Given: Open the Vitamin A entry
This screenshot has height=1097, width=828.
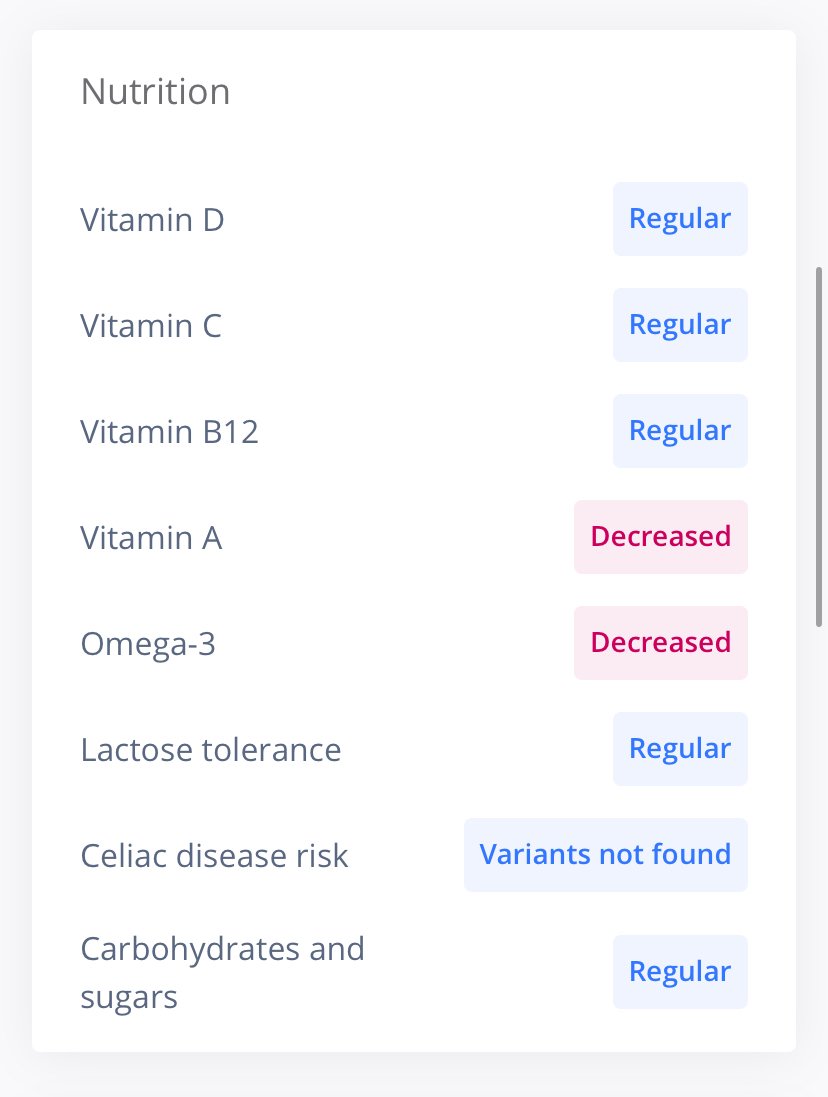Looking at the screenshot, I should [x=413, y=537].
